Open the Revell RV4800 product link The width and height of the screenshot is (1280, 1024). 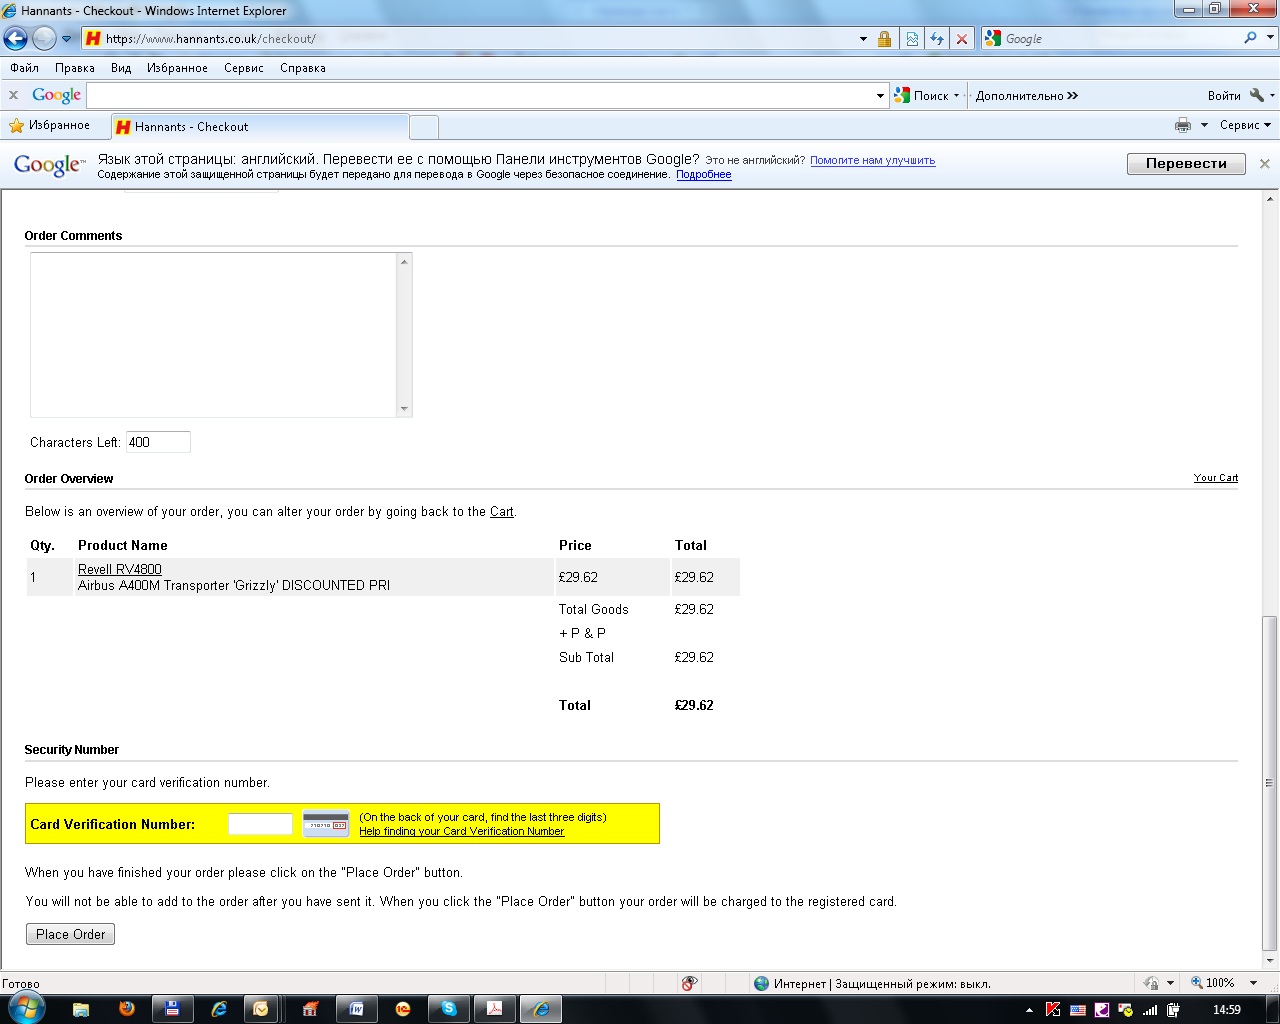point(119,569)
